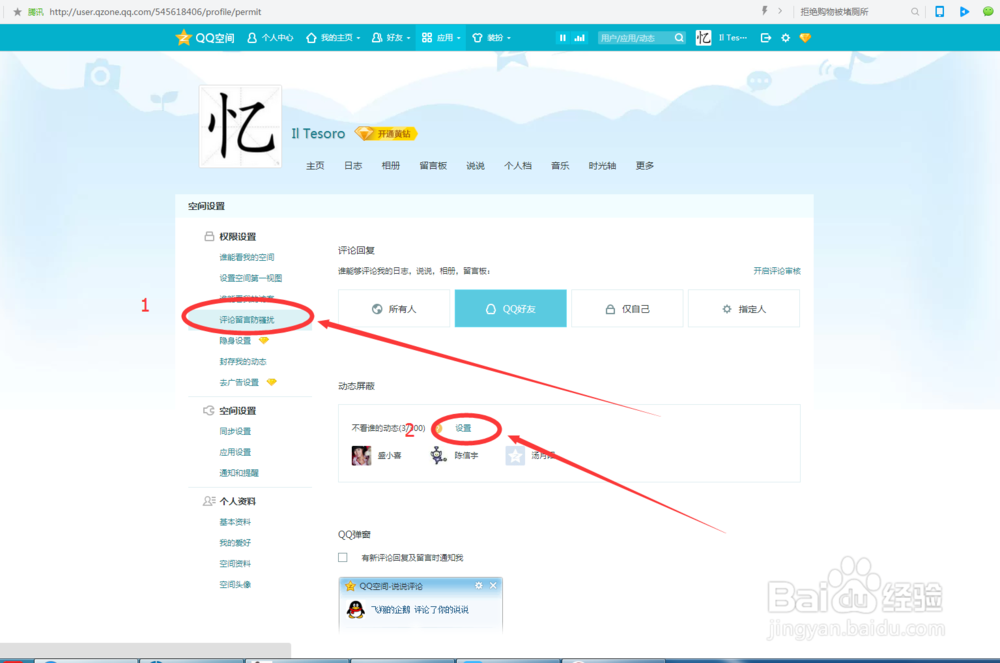Switch to the 时光轴 tab
The image size is (1000, 663).
click(x=602, y=166)
